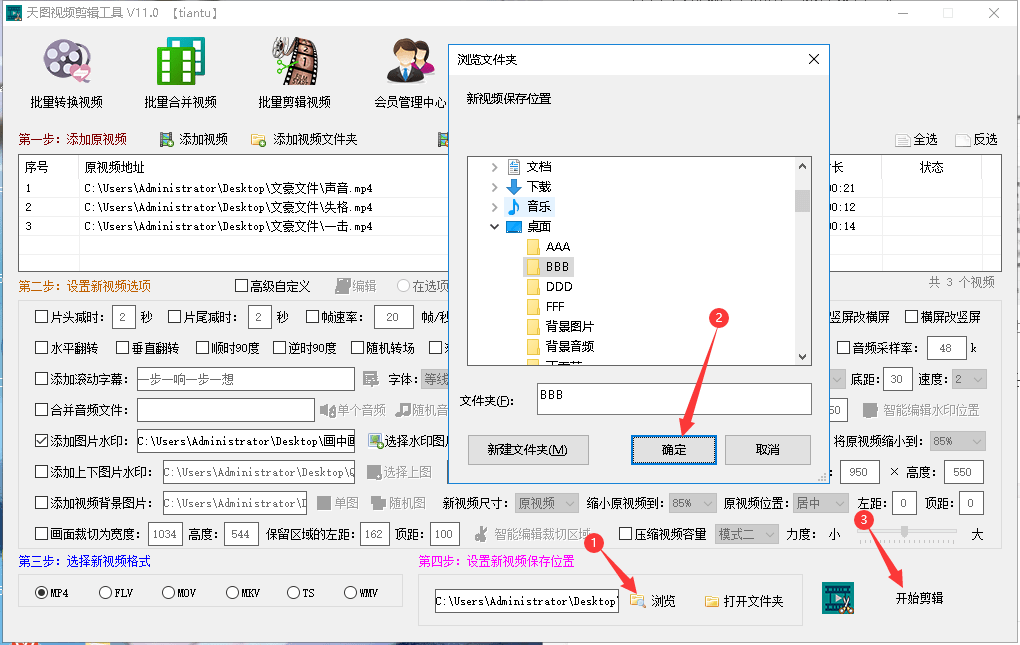Click the 新建文件夹(M) button
Image resolution: width=1020 pixels, height=645 pixels.
[x=528, y=450]
